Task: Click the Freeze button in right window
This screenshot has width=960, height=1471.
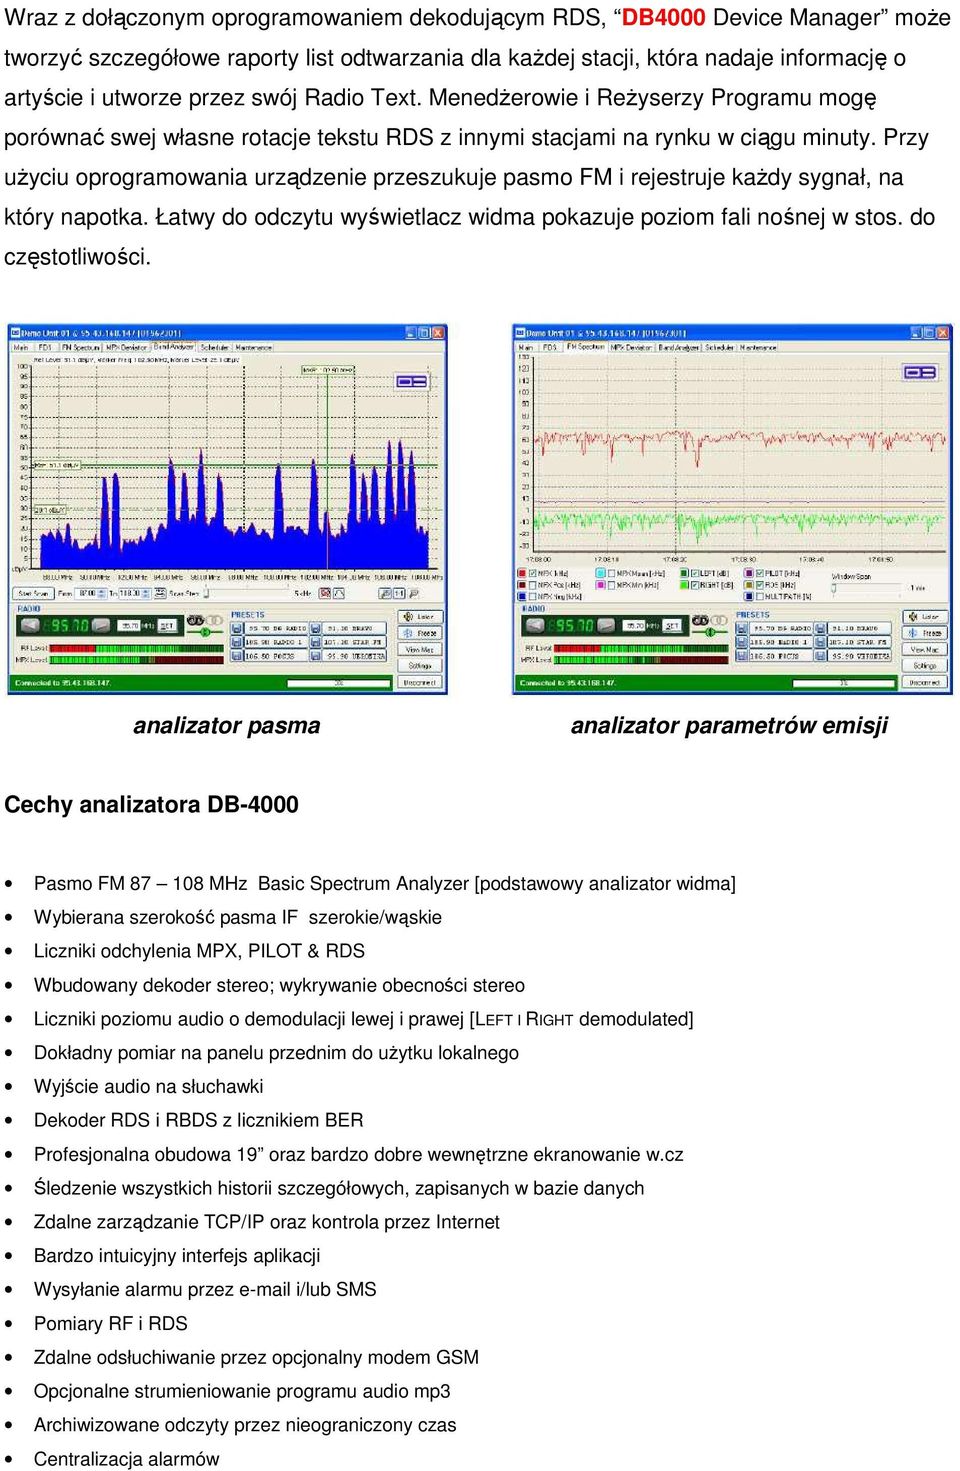Action: coord(925,633)
